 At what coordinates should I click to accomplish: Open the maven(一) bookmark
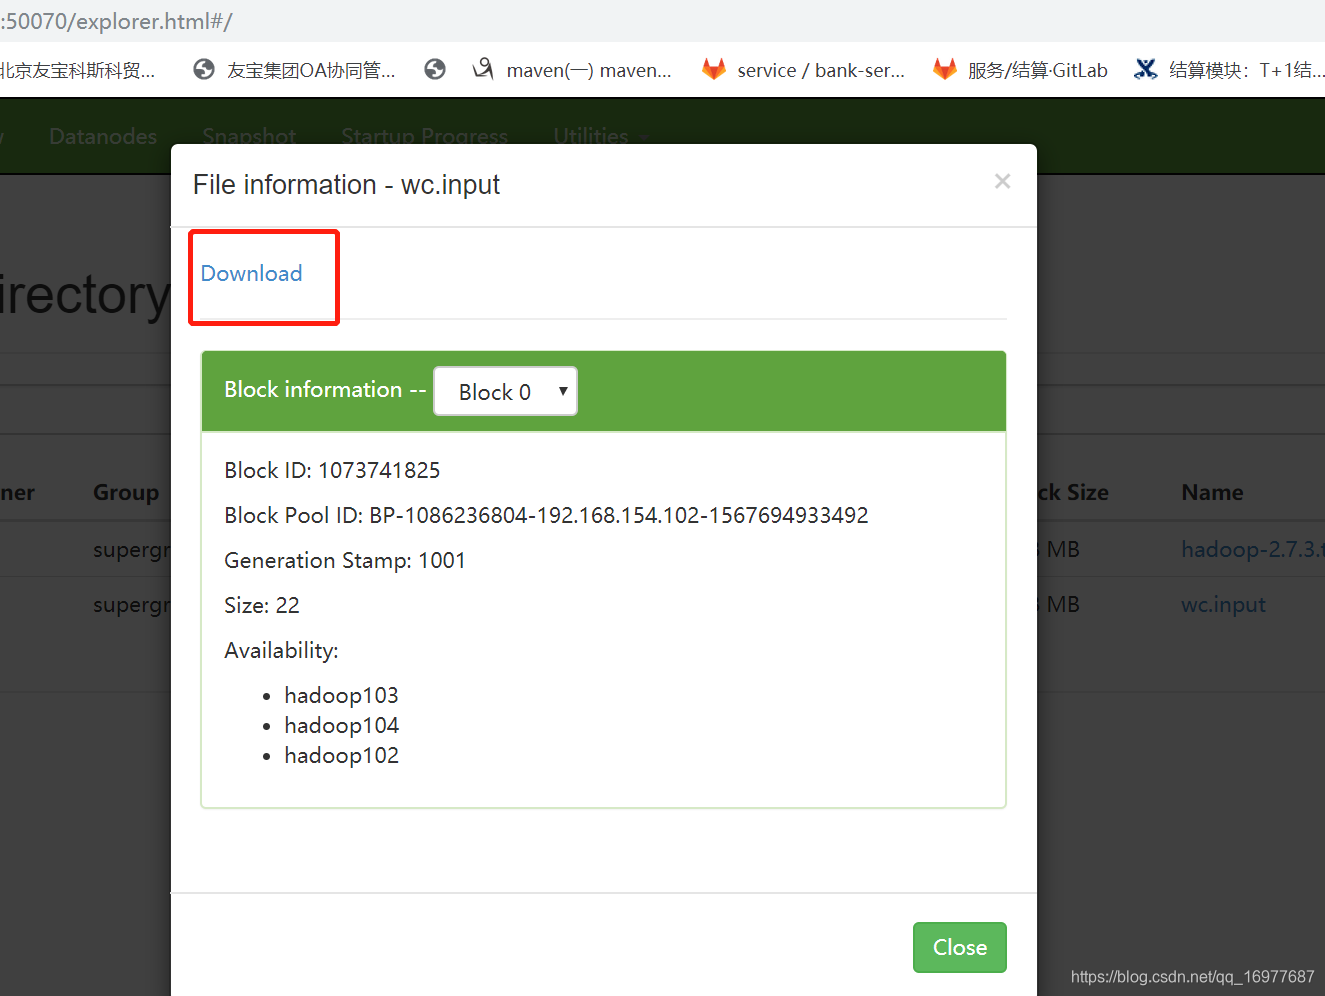click(589, 70)
